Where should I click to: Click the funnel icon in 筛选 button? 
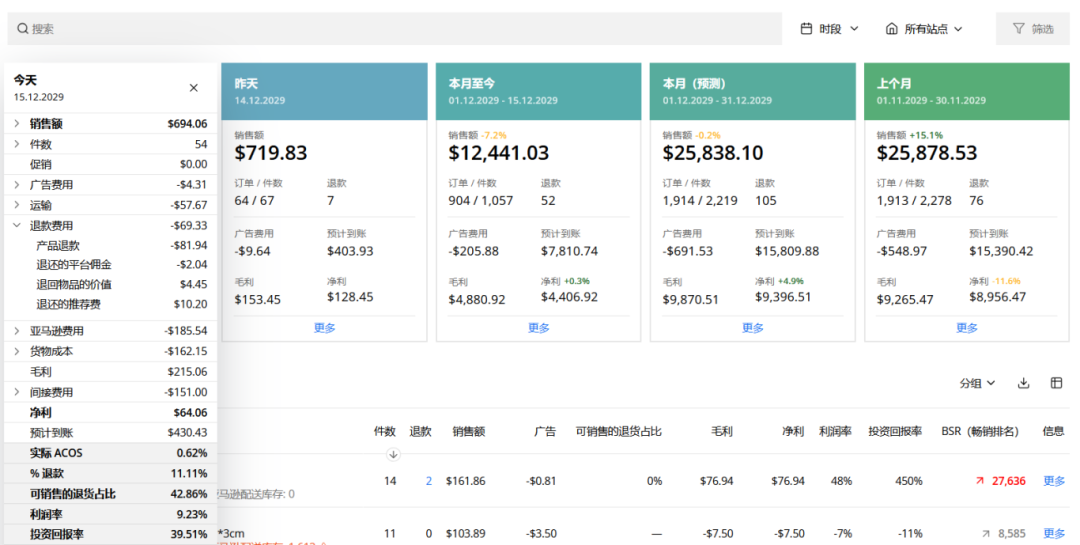(1018, 29)
